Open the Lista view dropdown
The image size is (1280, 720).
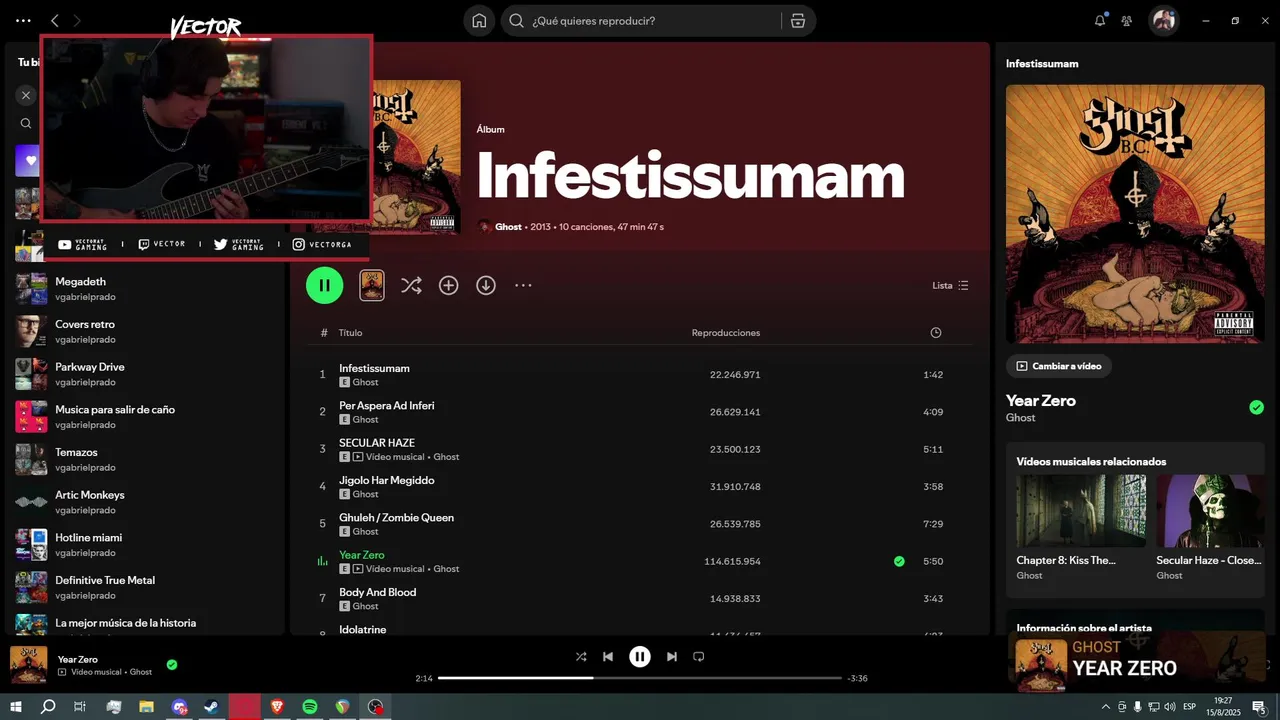(950, 285)
